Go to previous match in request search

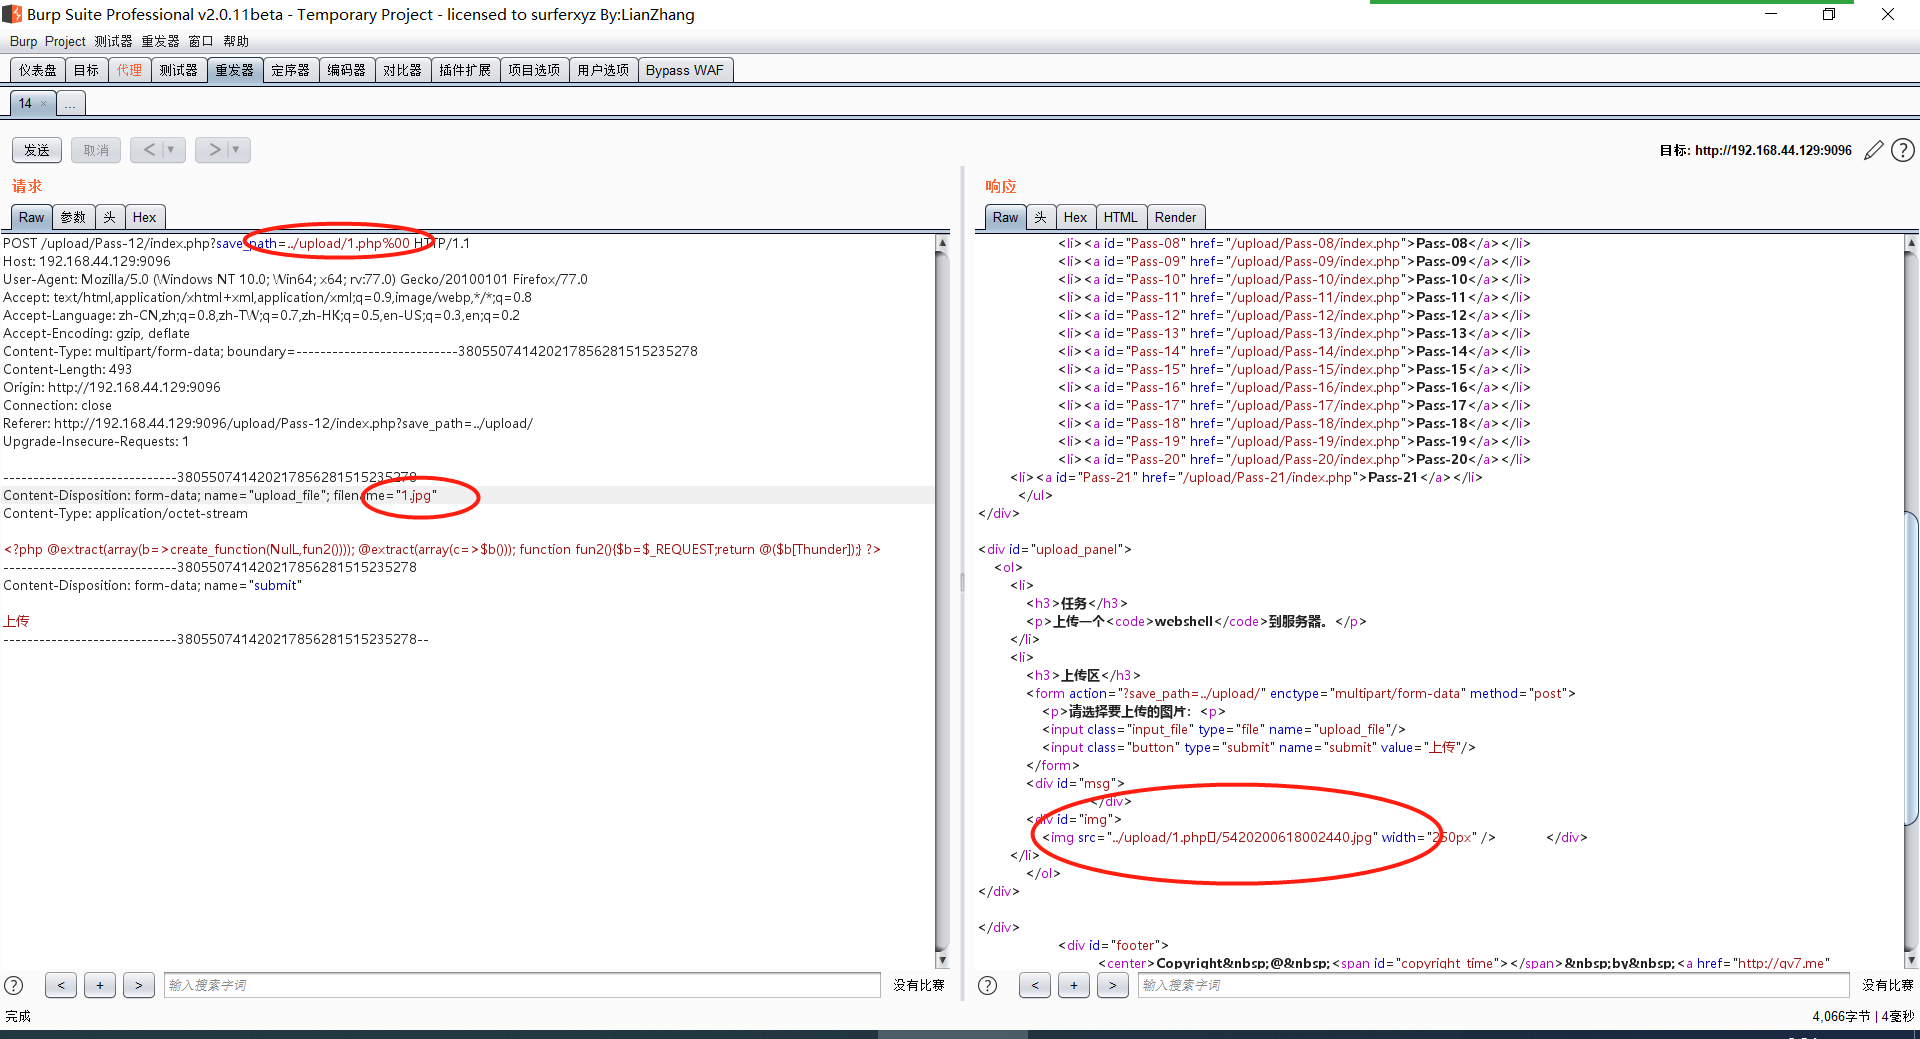coord(61,985)
